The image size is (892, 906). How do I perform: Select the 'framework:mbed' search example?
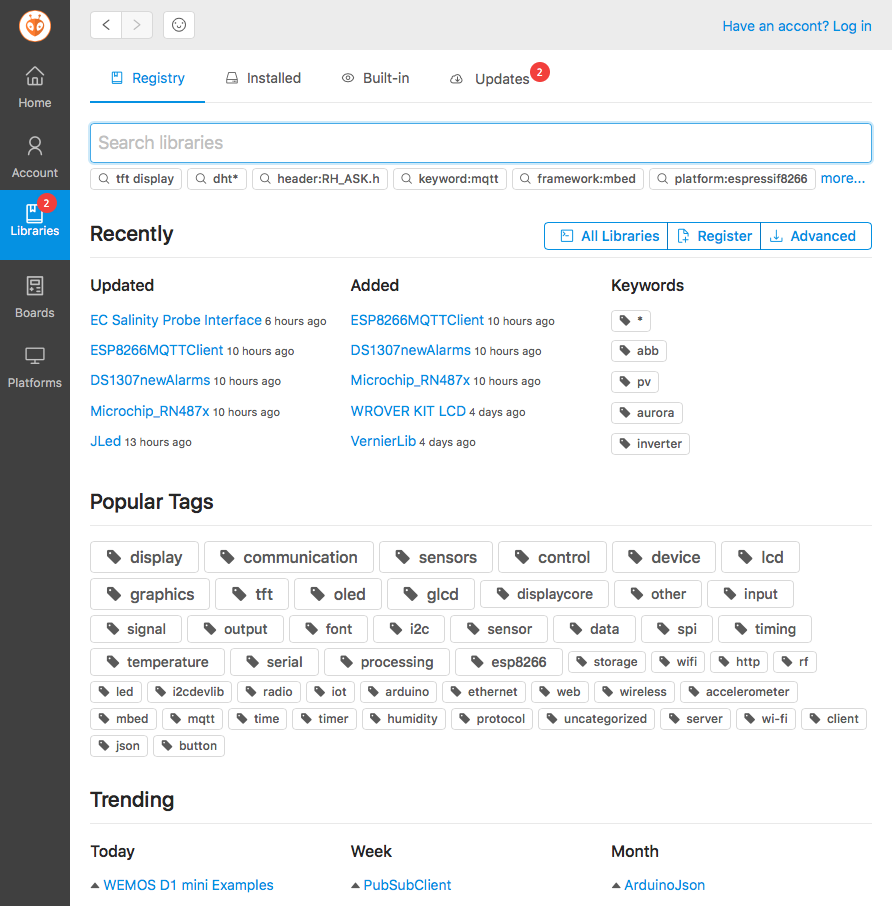[578, 179]
